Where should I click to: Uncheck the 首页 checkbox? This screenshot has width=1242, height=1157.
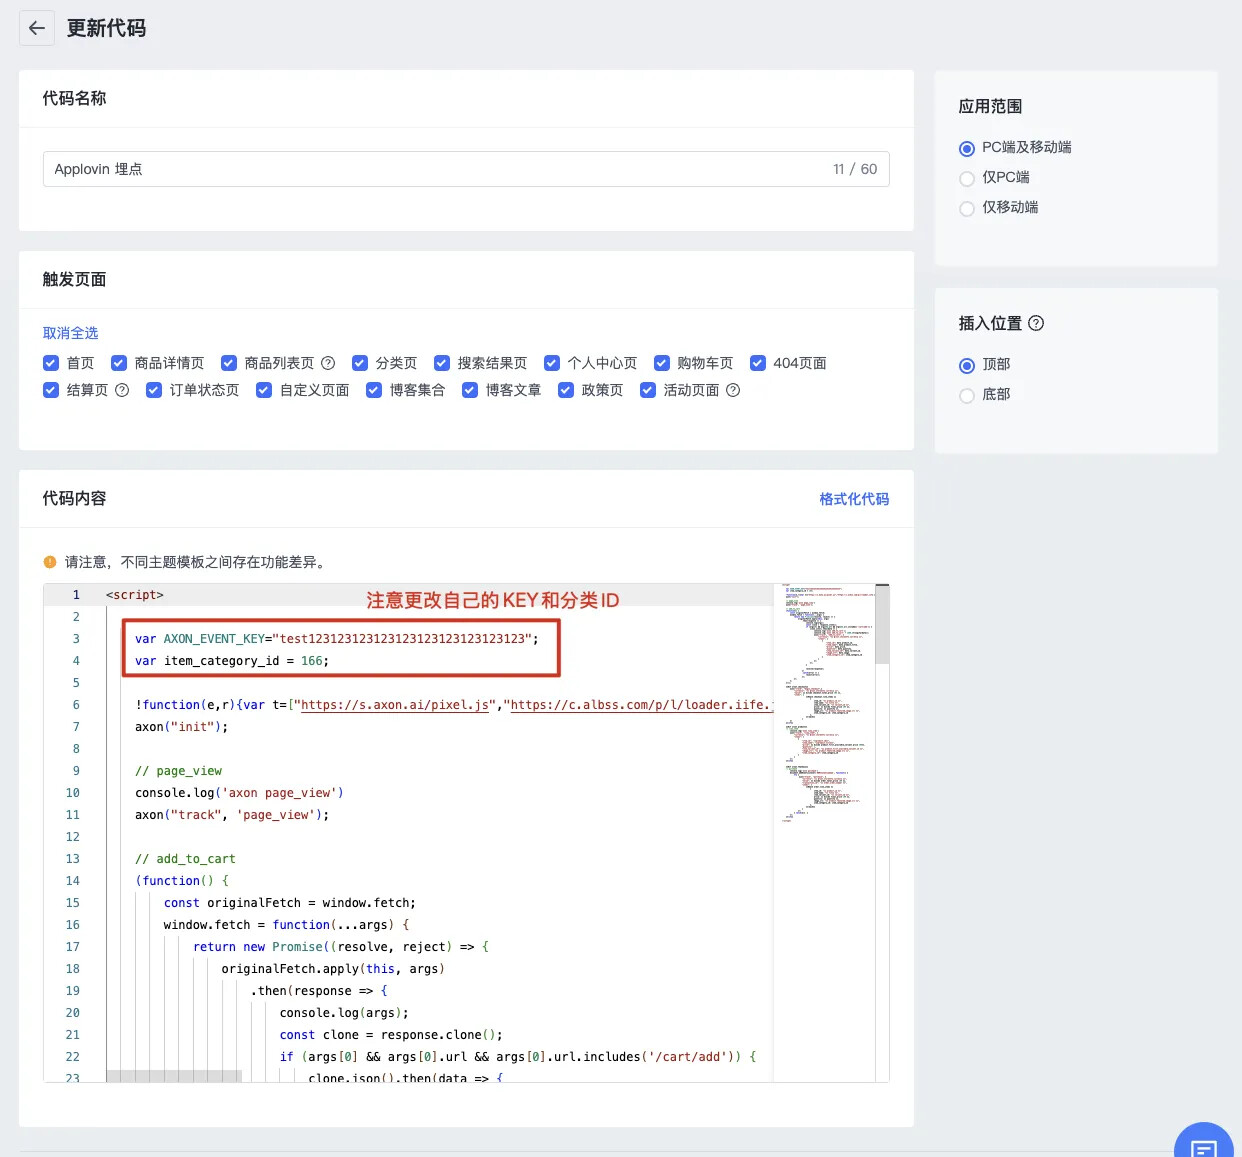tap(51, 363)
